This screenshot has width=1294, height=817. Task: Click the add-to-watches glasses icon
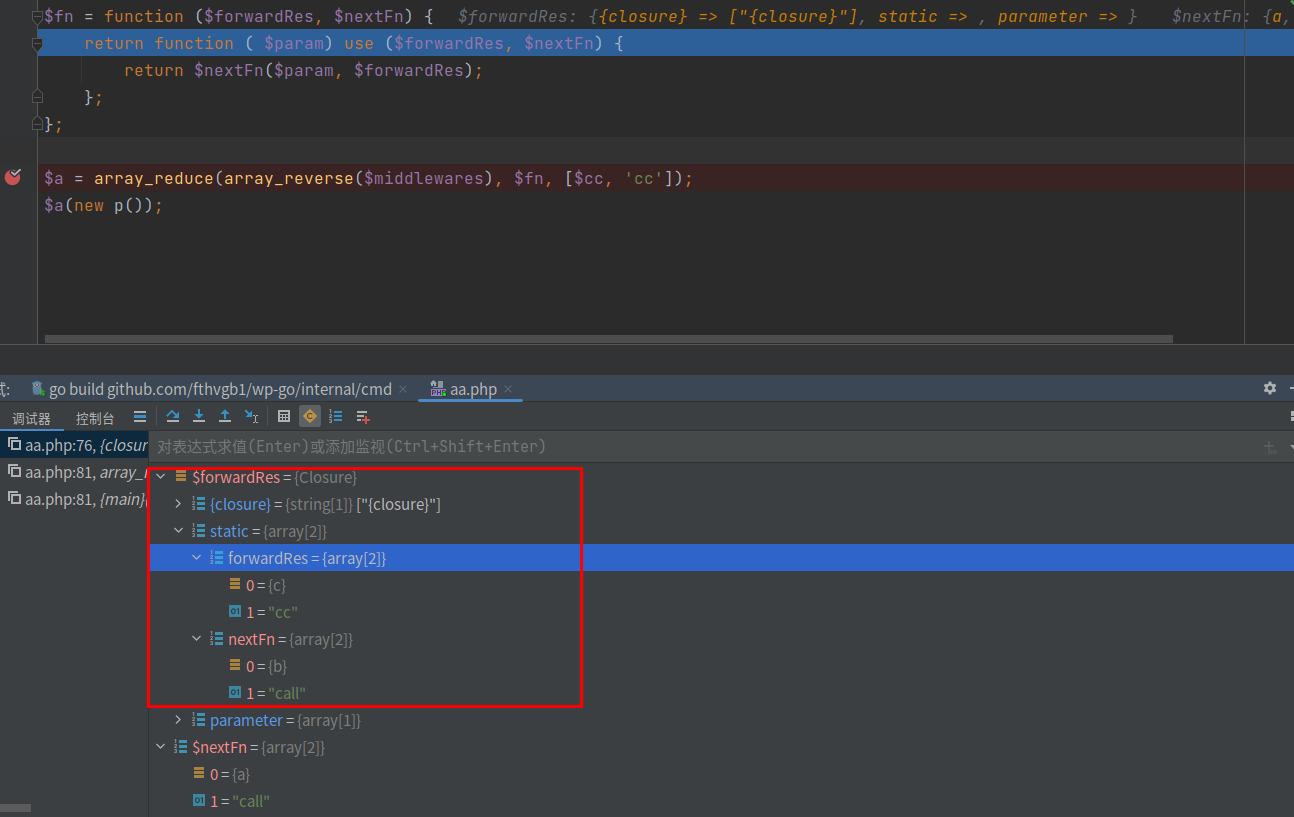1270,447
